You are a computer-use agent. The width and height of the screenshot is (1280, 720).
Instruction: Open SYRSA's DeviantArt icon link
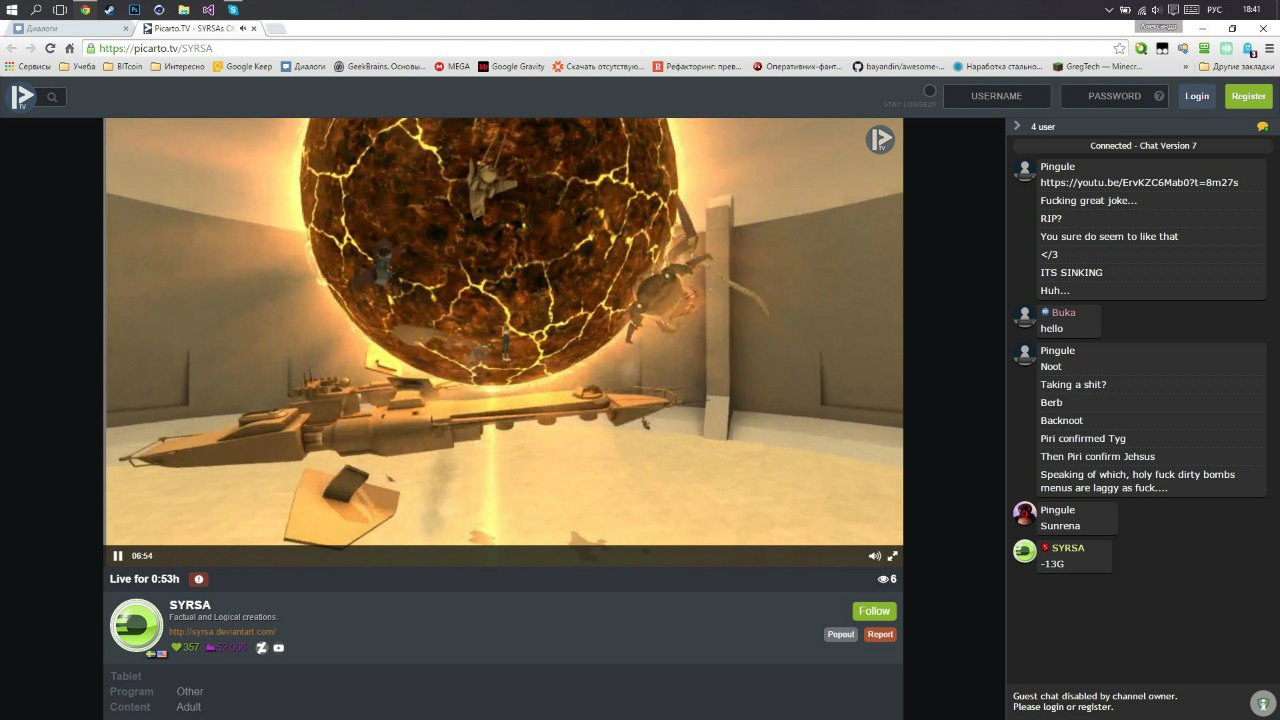[261, 648]
